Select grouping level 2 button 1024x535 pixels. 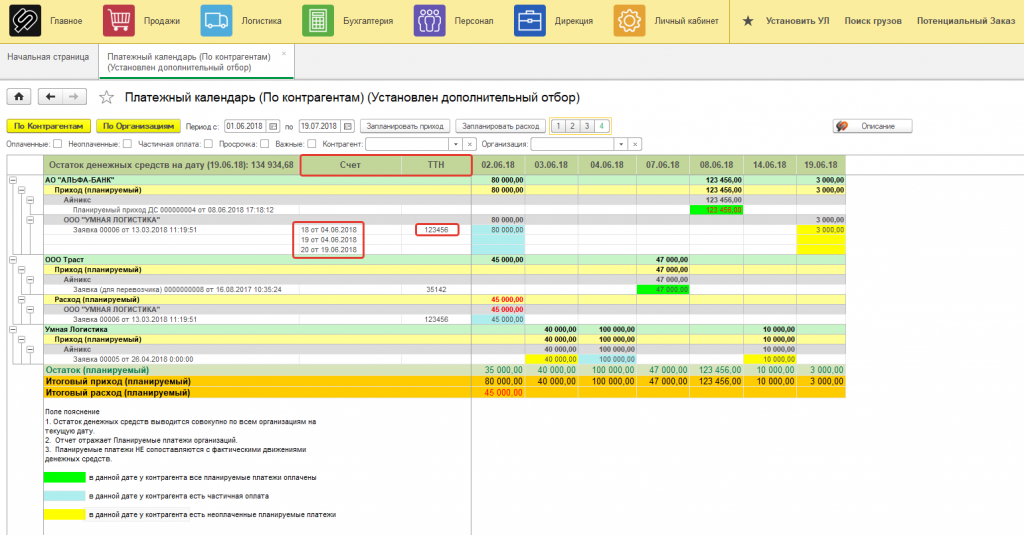pyautogui.click(x=573, y=126)
